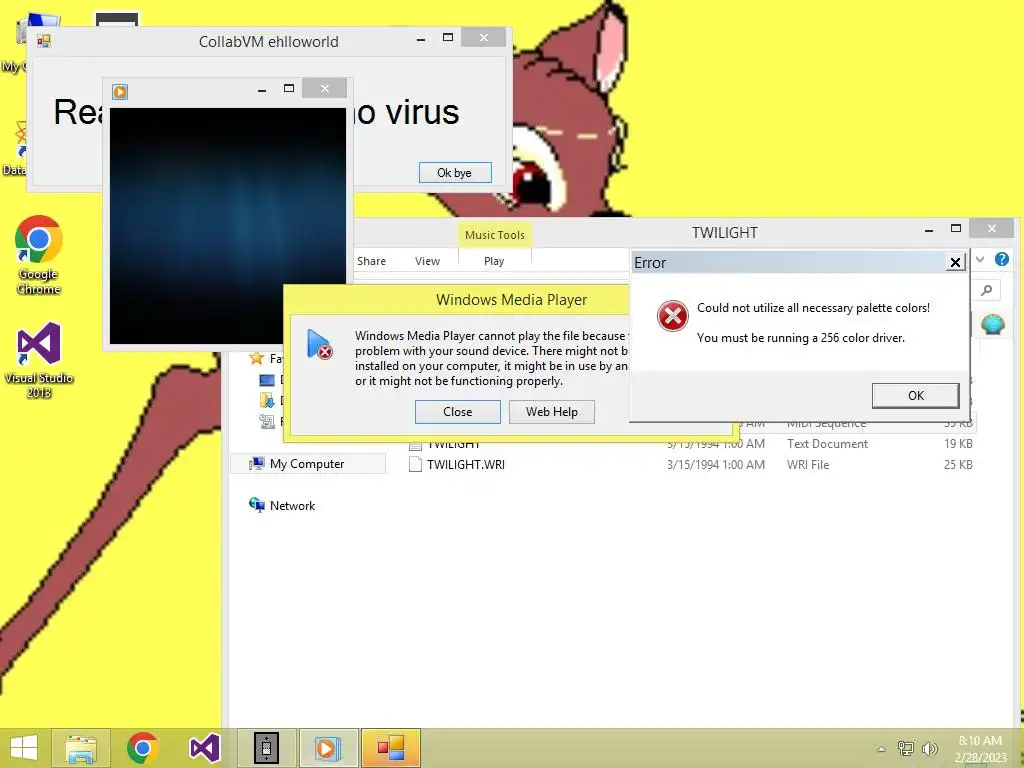This screenshot has height=768, width=1024.
Task: Open the Google Chrome desktop shortcut
Action: pos(39,255)
